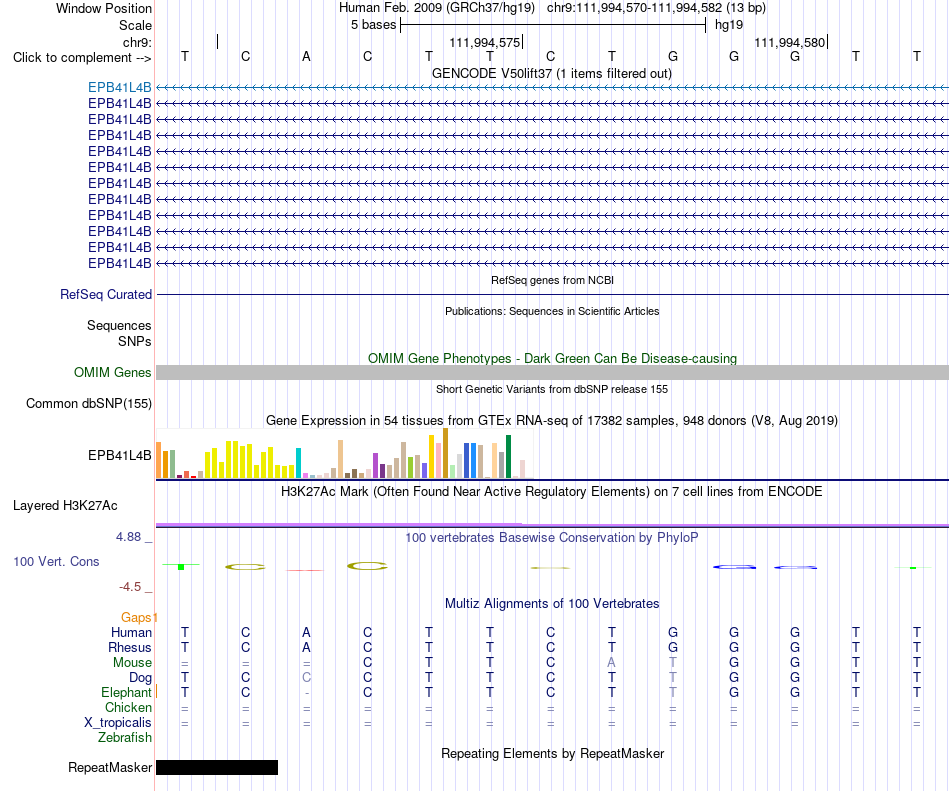Click the OMIM Gene Phenotypes green title

552,359
